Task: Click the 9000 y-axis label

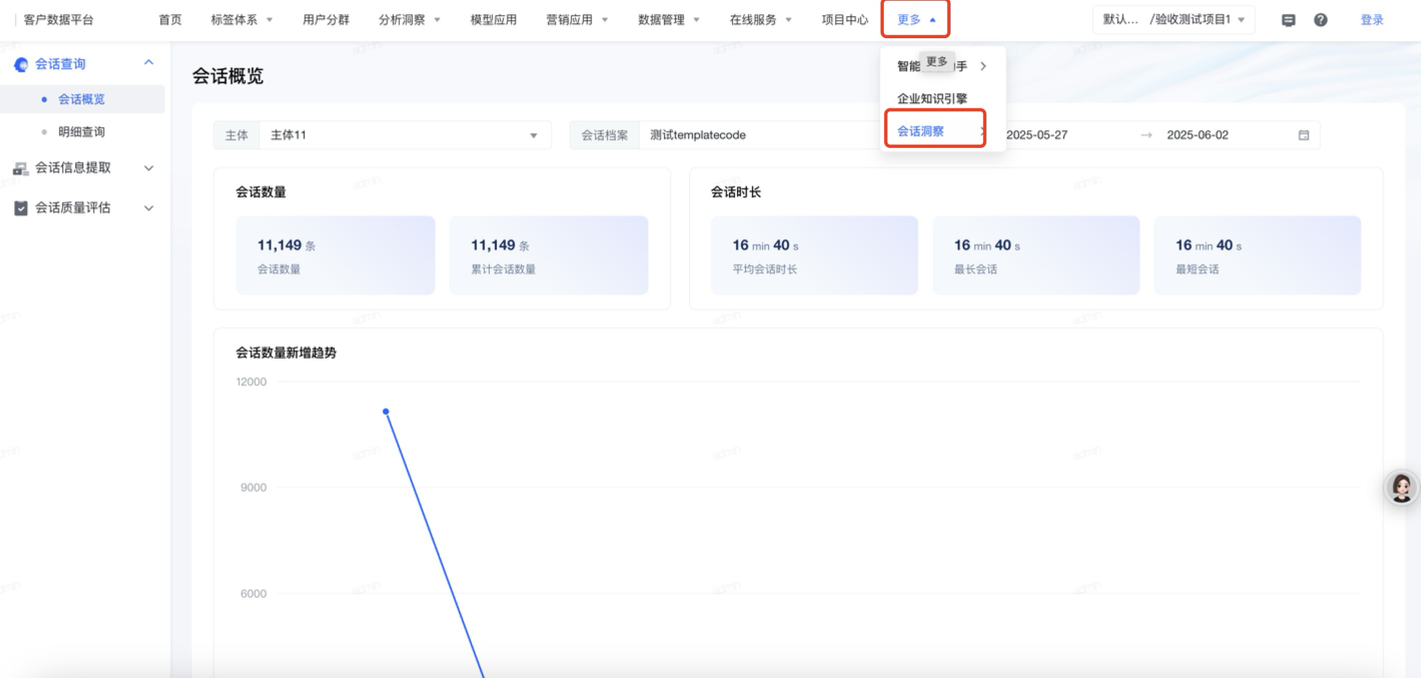Action: pos(254,488)
